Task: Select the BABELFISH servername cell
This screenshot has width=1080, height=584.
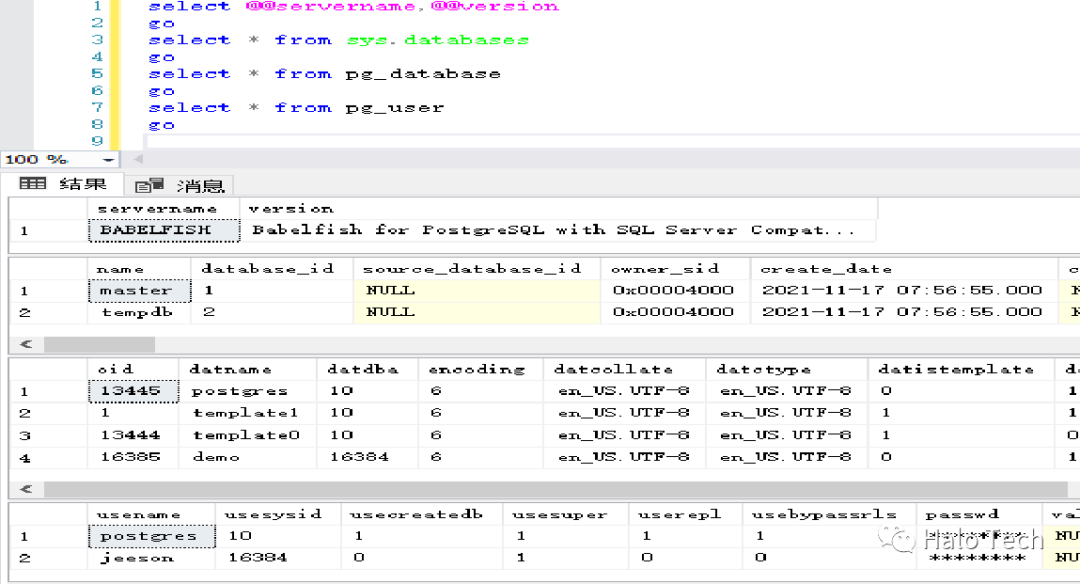Action: 164,230
